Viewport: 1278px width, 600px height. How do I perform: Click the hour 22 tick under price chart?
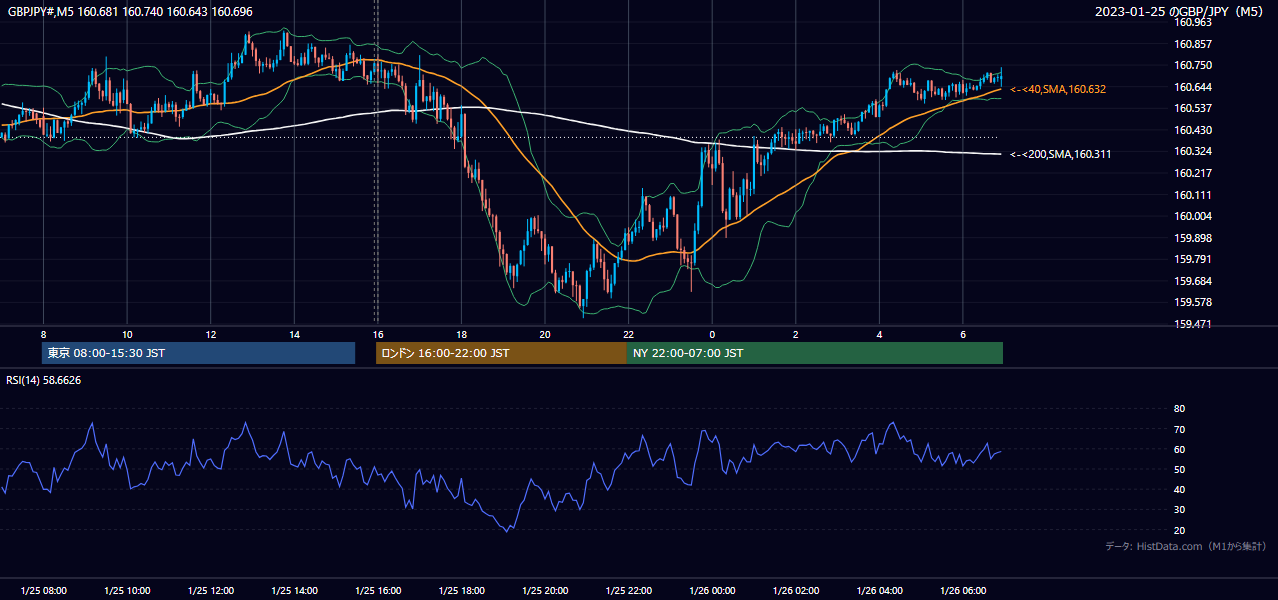628,334
